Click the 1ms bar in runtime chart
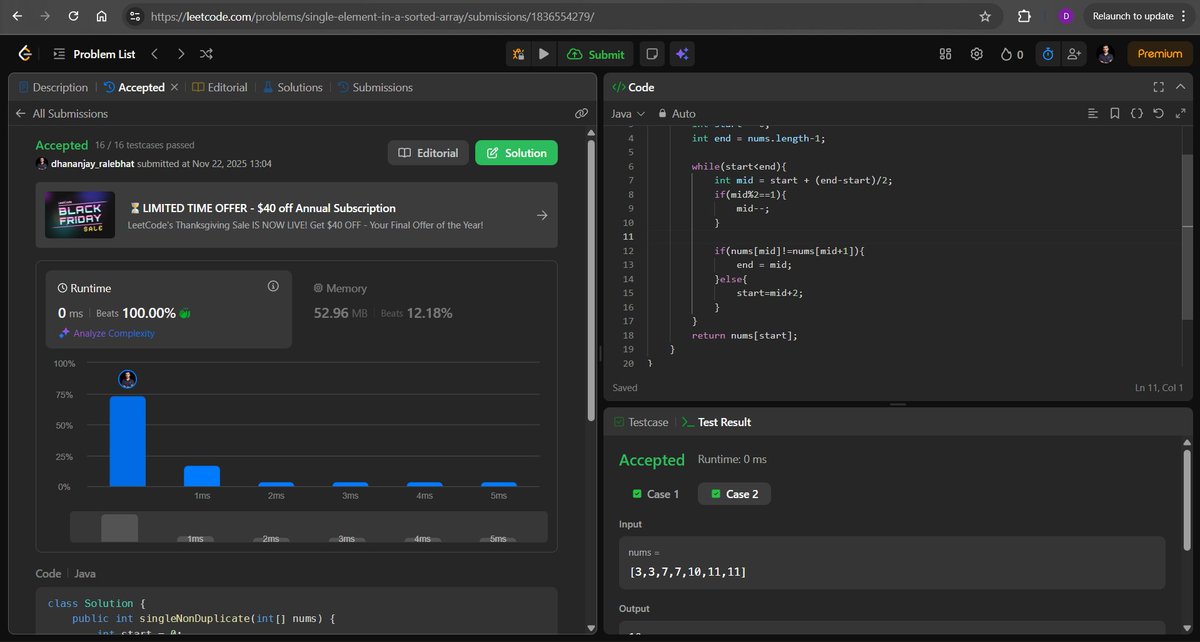This screenshot has width=1200, height=642. click(x=202, y=476)
